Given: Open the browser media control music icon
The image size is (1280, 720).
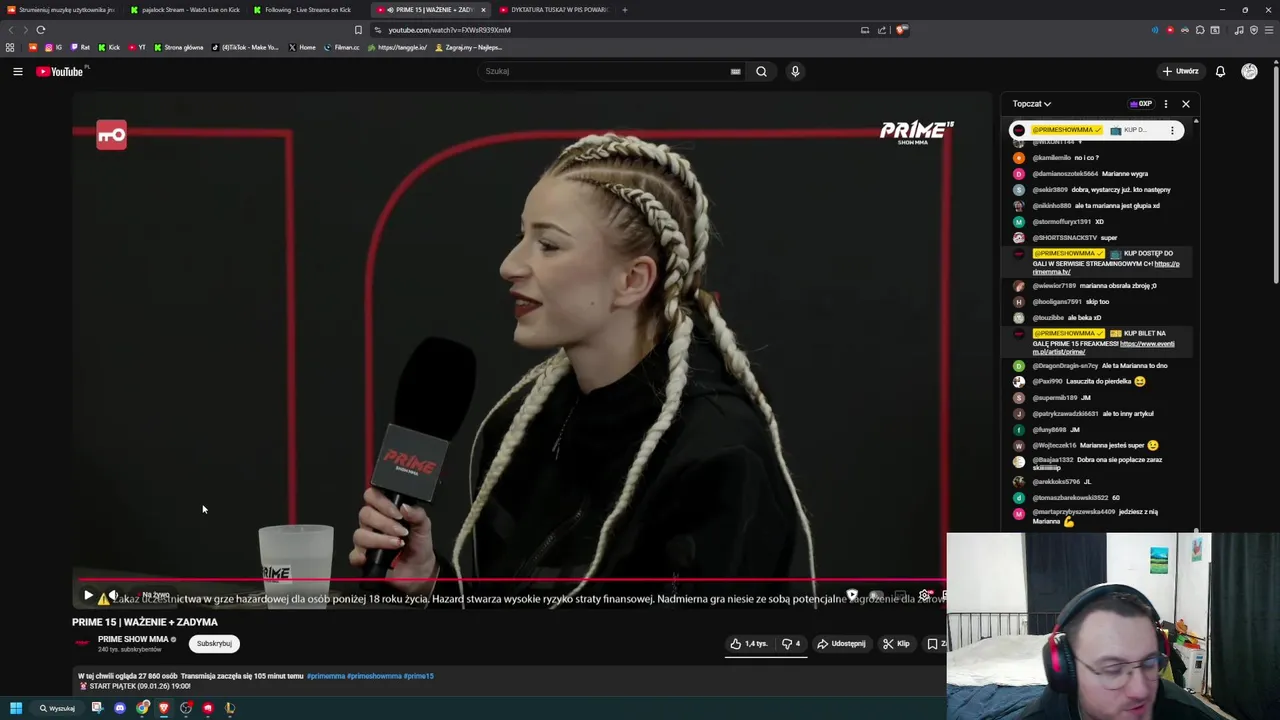Looking at the screenshot, I should [1239, 30].
